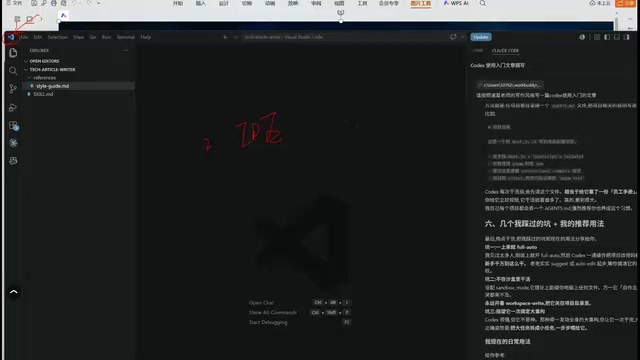Open the WPS 图片工具 ribbon tab
The height and width of the screenshot is (360, 640).
point(420,3)
